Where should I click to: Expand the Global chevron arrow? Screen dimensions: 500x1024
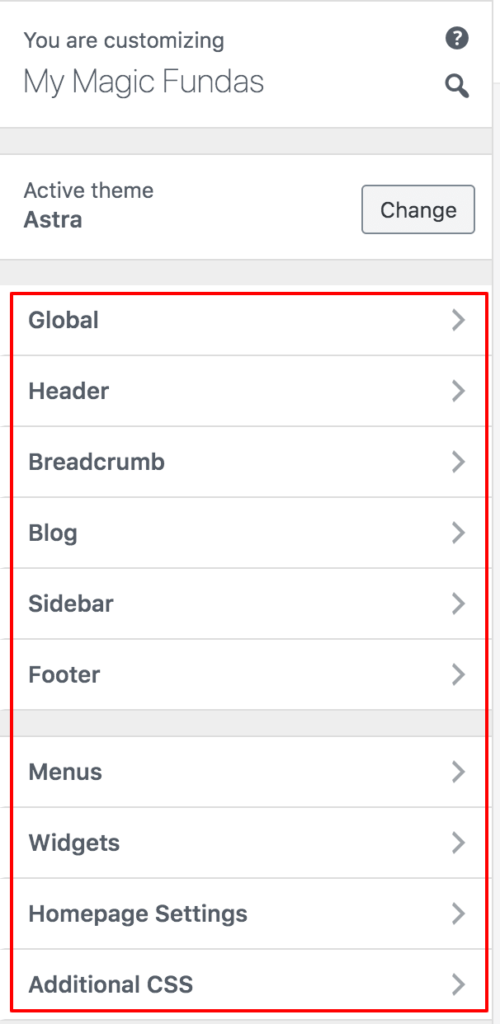click(x=458, y=321)
